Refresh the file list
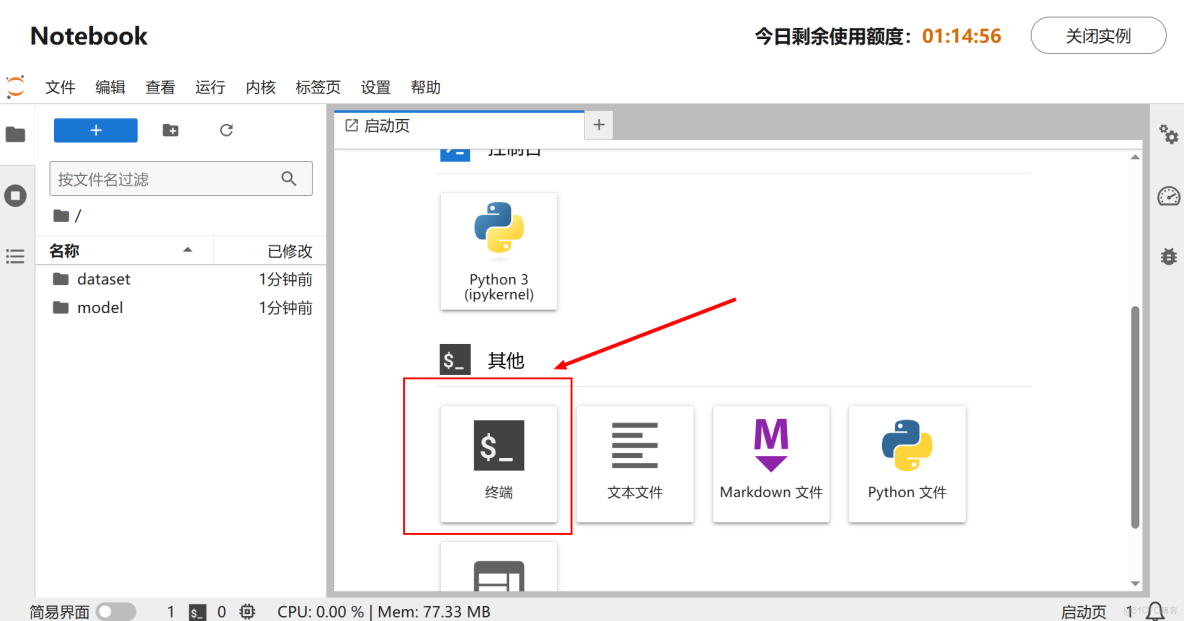This screenshot has height=621, width=1184. [x=227, y=130]
